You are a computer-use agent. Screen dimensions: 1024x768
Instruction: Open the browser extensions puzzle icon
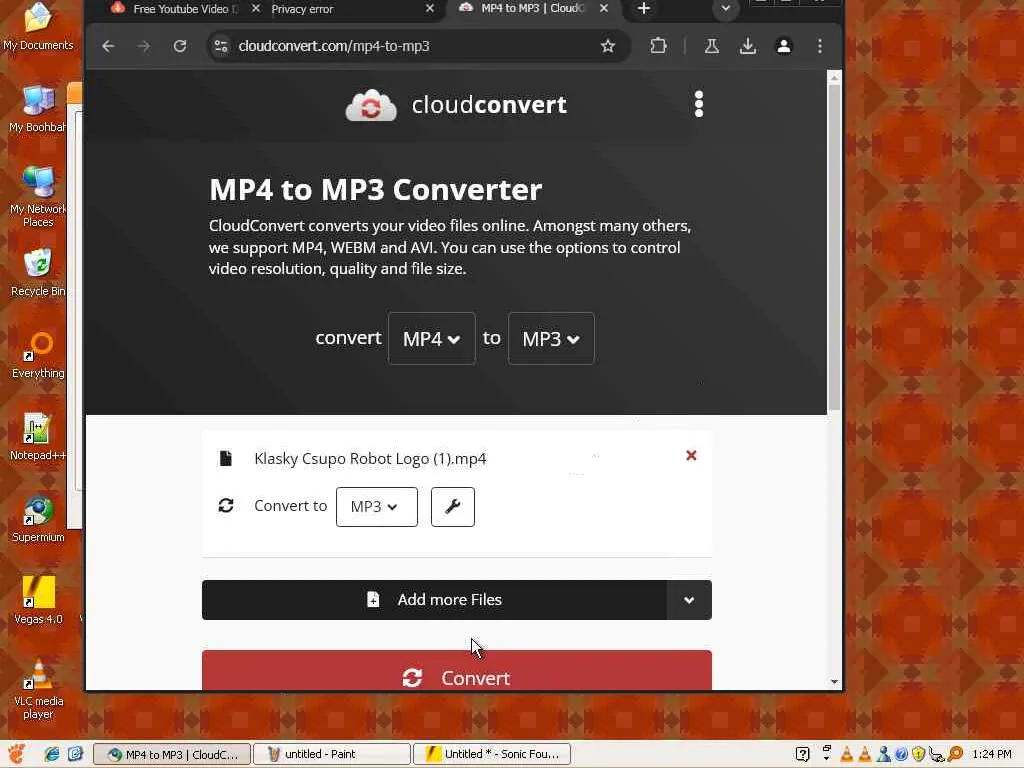[x=658, y=46]
